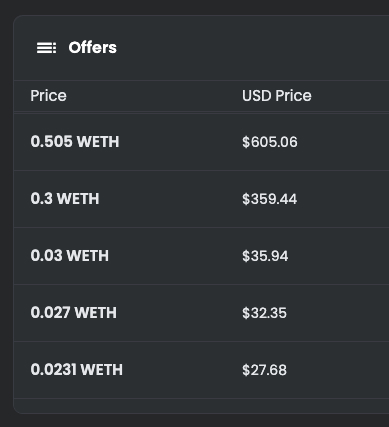
Task: Click the $27.68 USD price
Action: coord(264,370)
